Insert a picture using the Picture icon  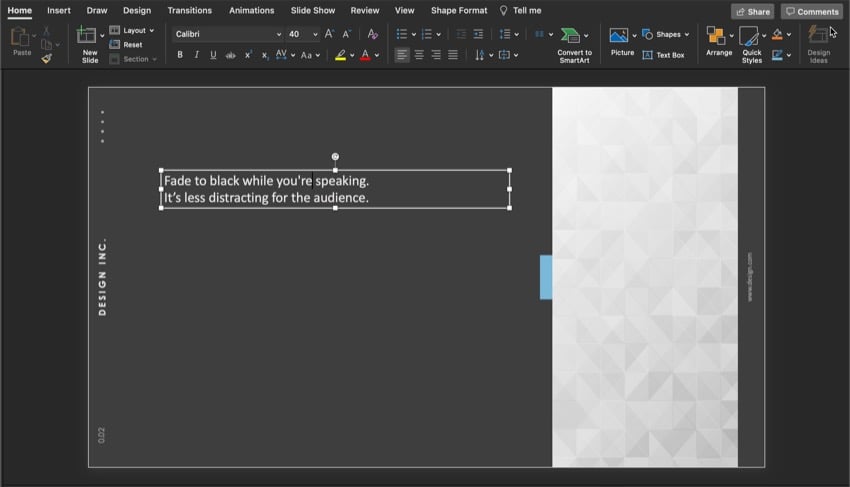tap(621, 36)
